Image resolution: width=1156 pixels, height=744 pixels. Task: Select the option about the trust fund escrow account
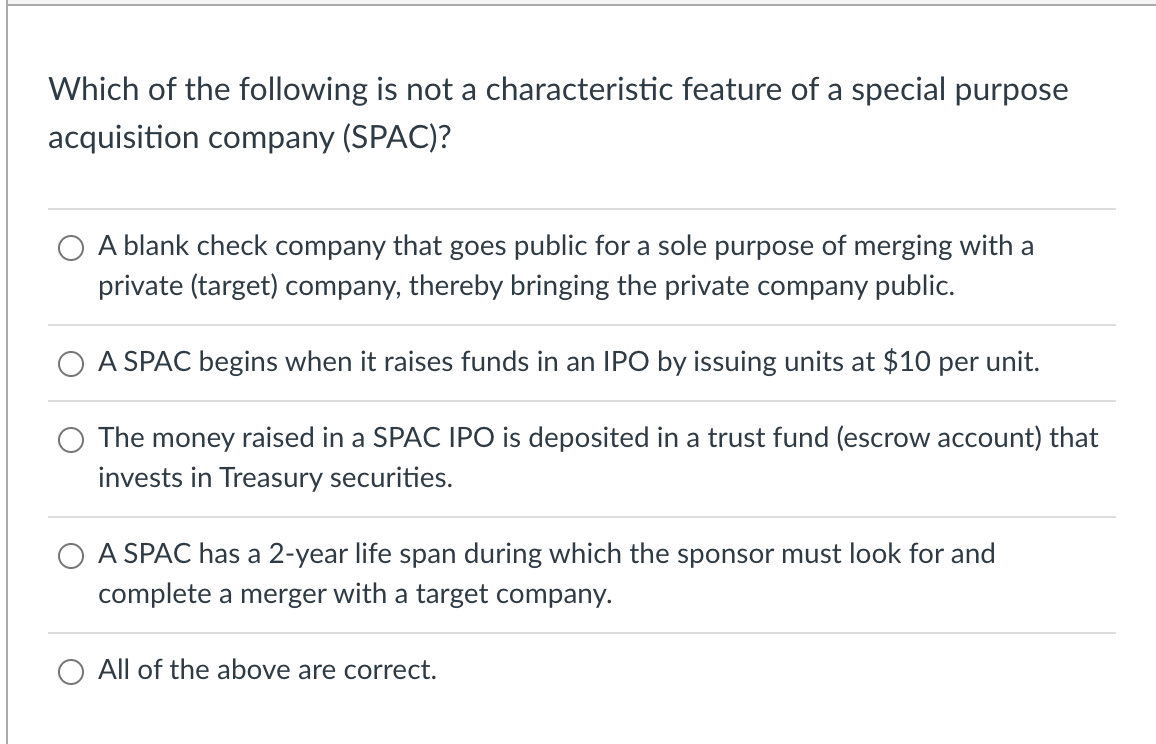tap(71, 439)
